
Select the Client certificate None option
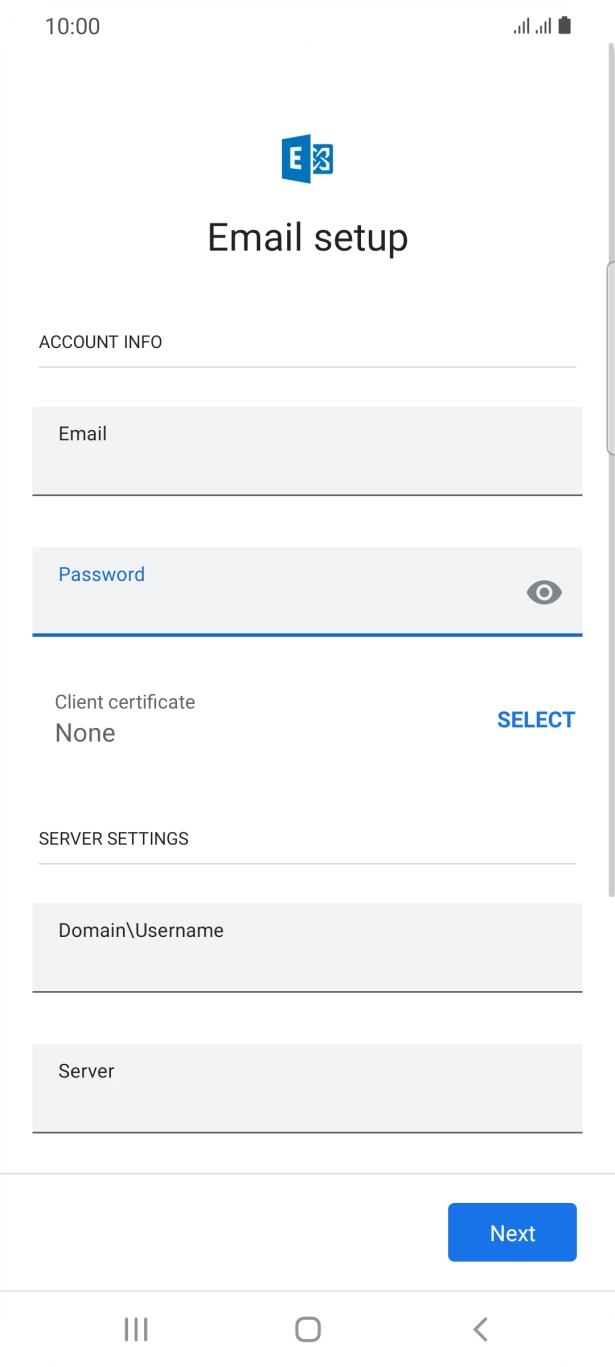[123, 718]
